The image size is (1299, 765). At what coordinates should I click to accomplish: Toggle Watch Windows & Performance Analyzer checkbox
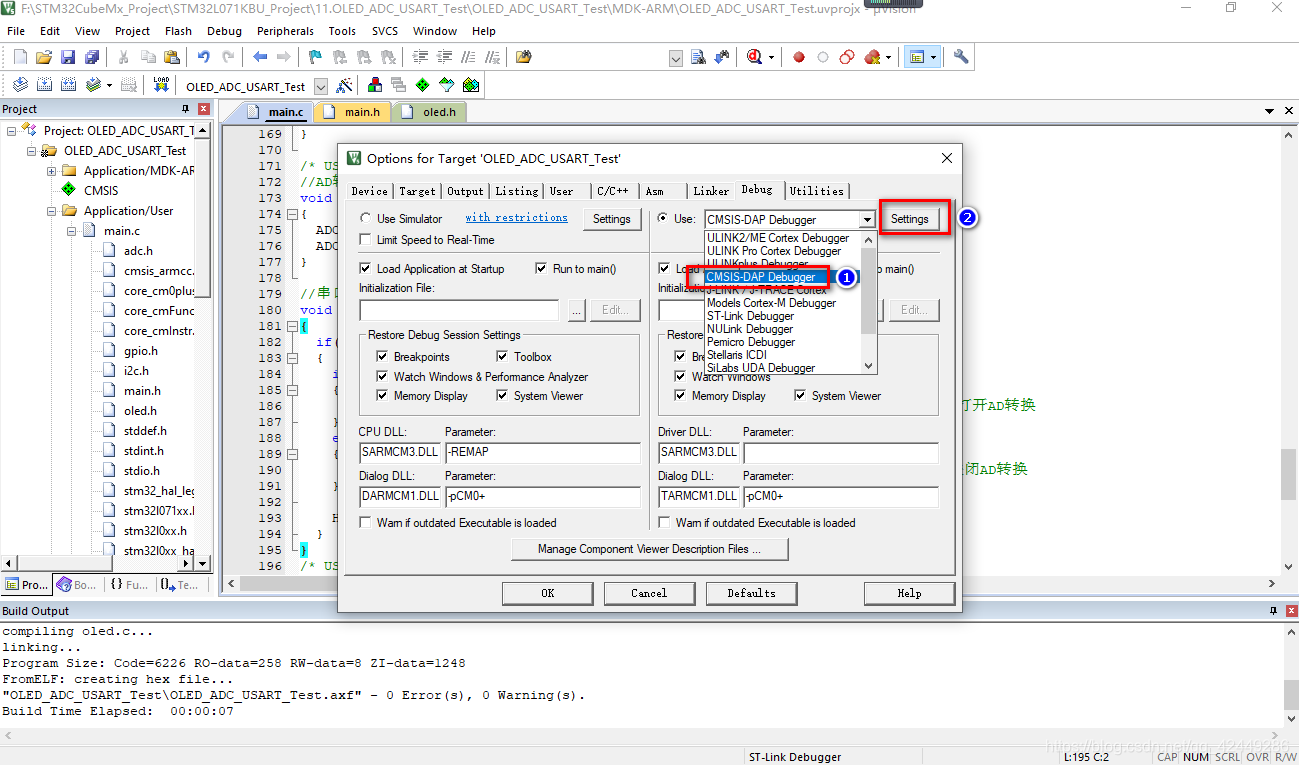coord(384,377)
